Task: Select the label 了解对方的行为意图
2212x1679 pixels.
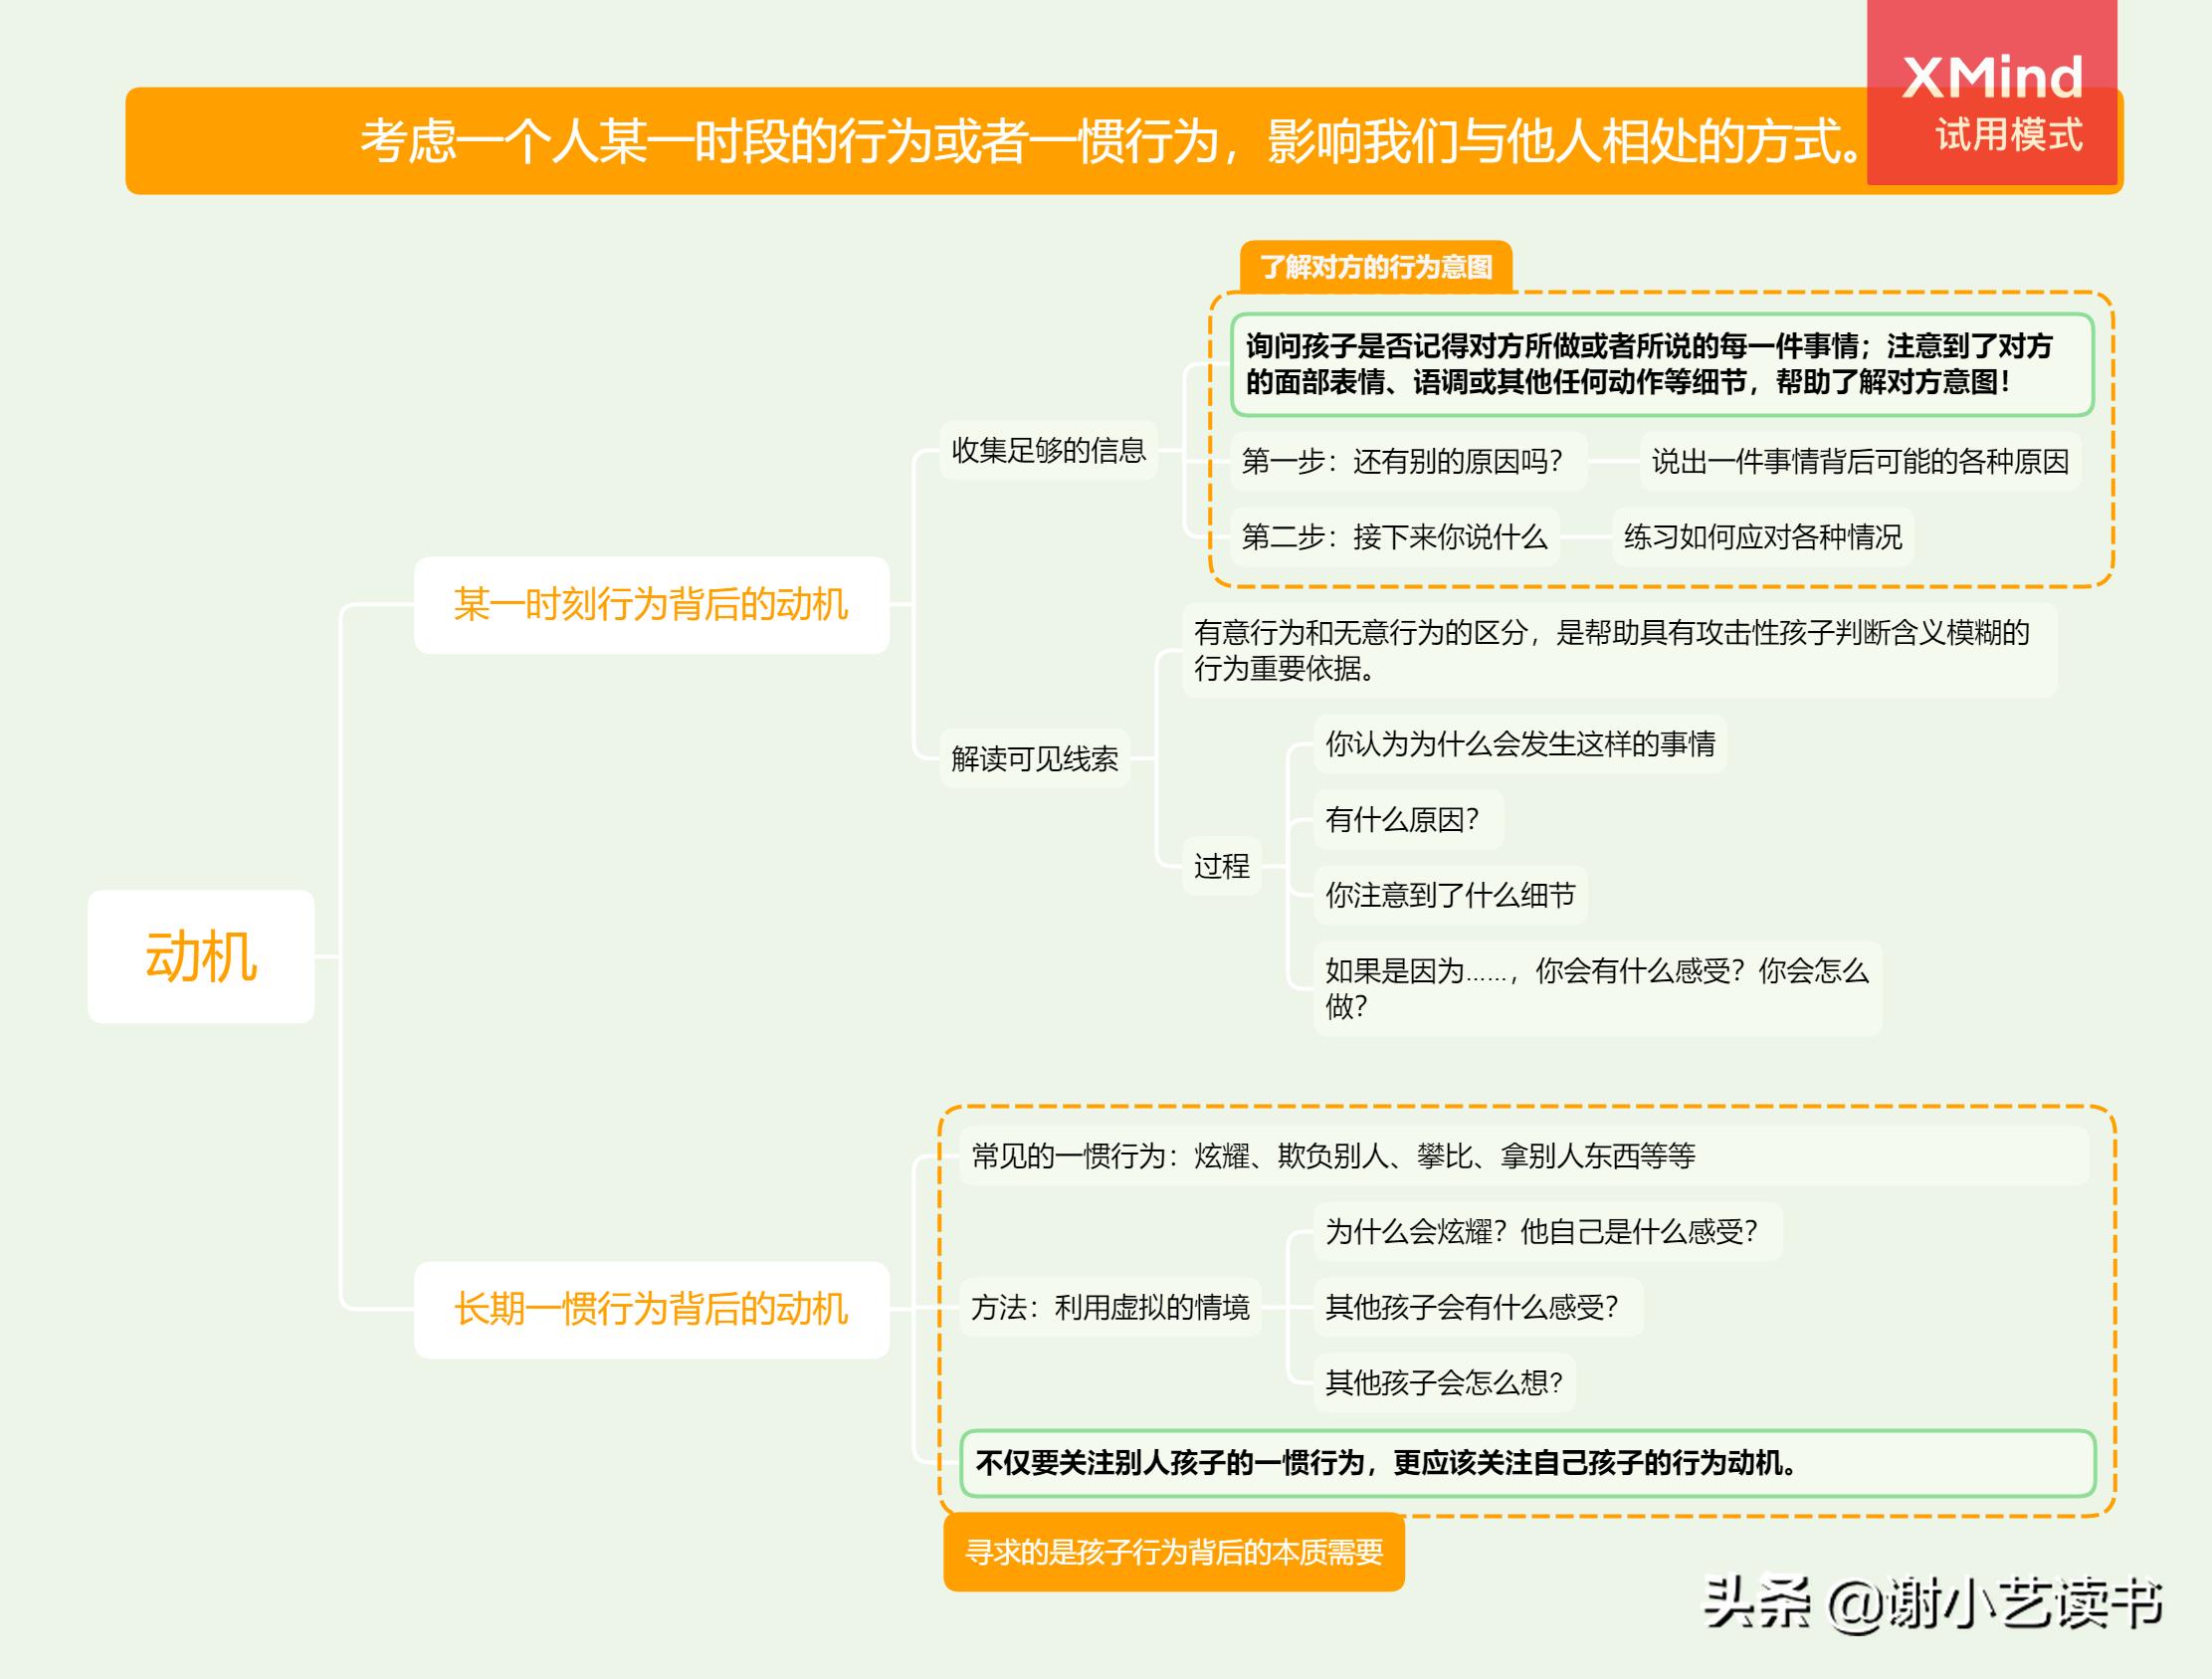Action: pyautogui.click(x=1380, y=267)
